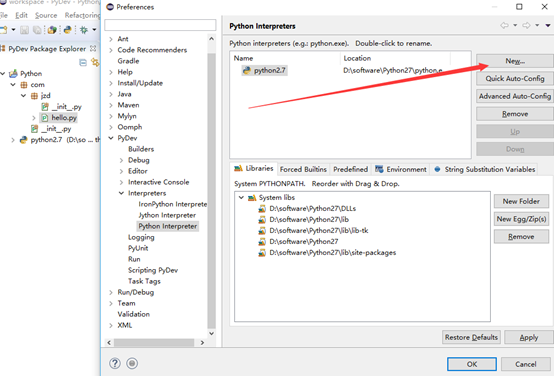Select Python Interpreter item
The height and width of the screenshot is (376, 554).
(x=167, y=226)
